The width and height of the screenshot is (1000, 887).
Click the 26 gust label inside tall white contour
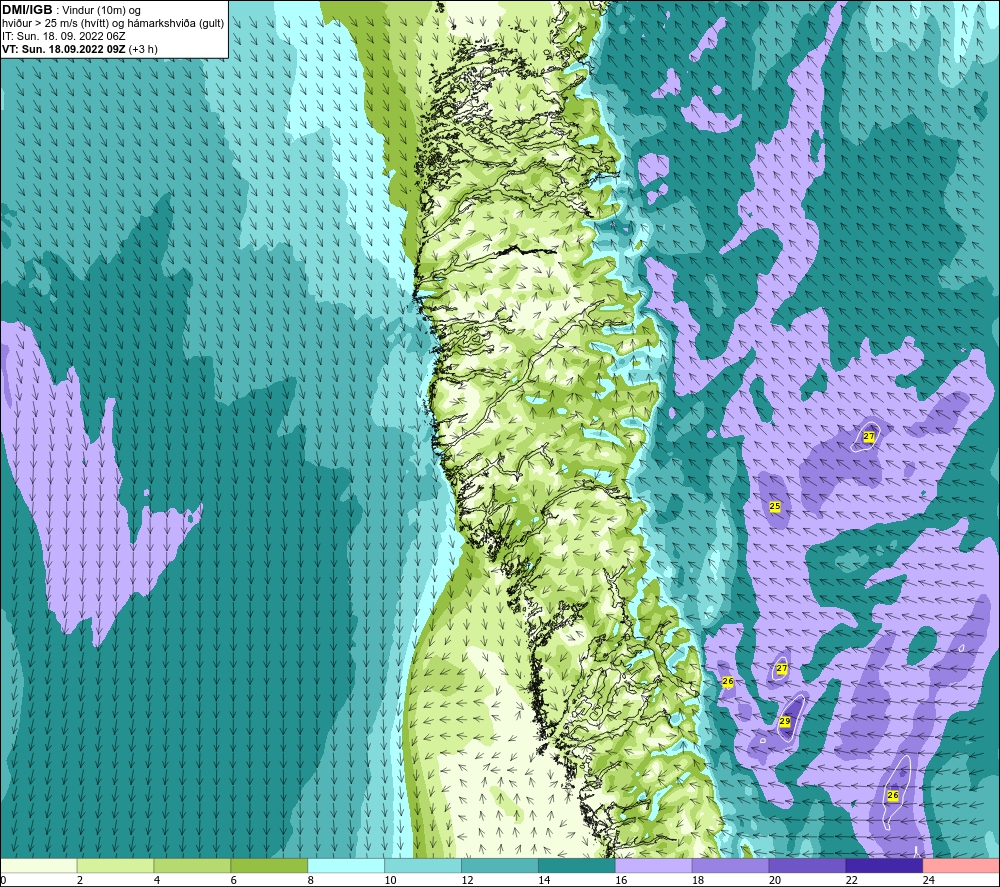click(893, 795)
